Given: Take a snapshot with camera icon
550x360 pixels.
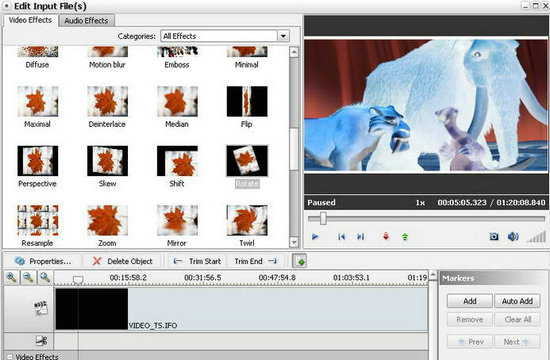Looking at the screenshot, I should point(494,236).
